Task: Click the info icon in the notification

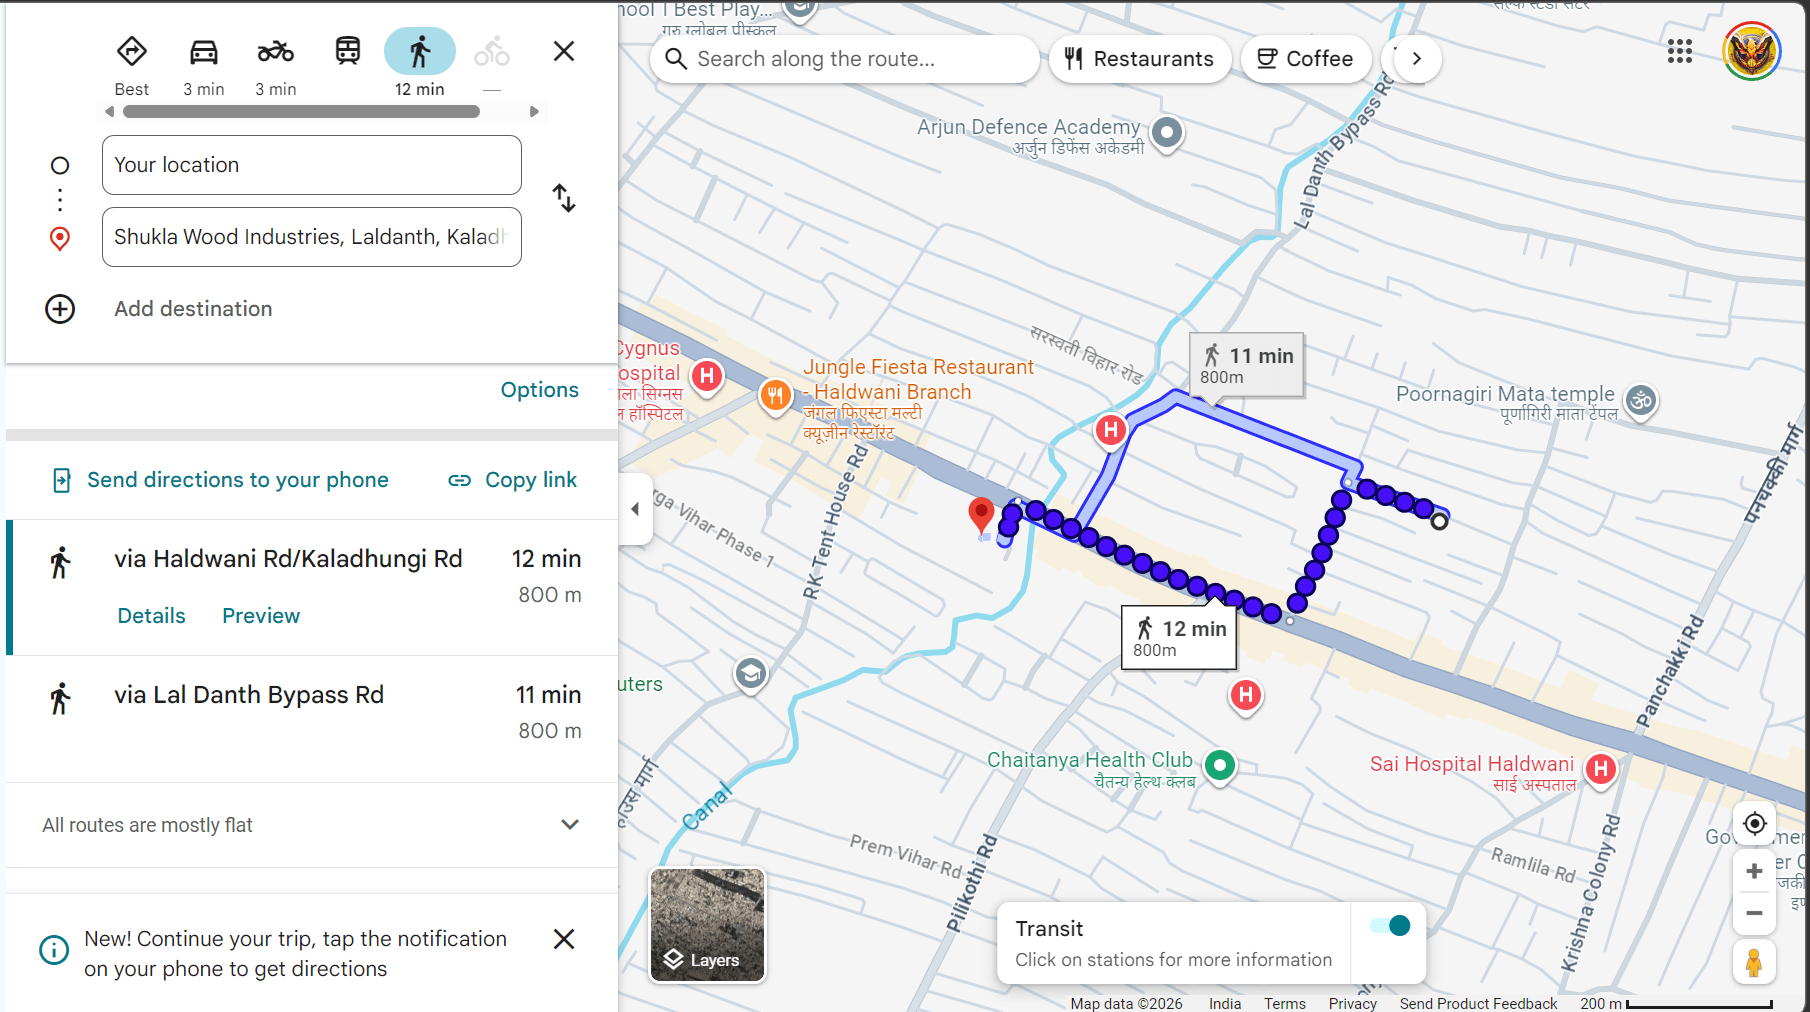Action: click(54, 950)
